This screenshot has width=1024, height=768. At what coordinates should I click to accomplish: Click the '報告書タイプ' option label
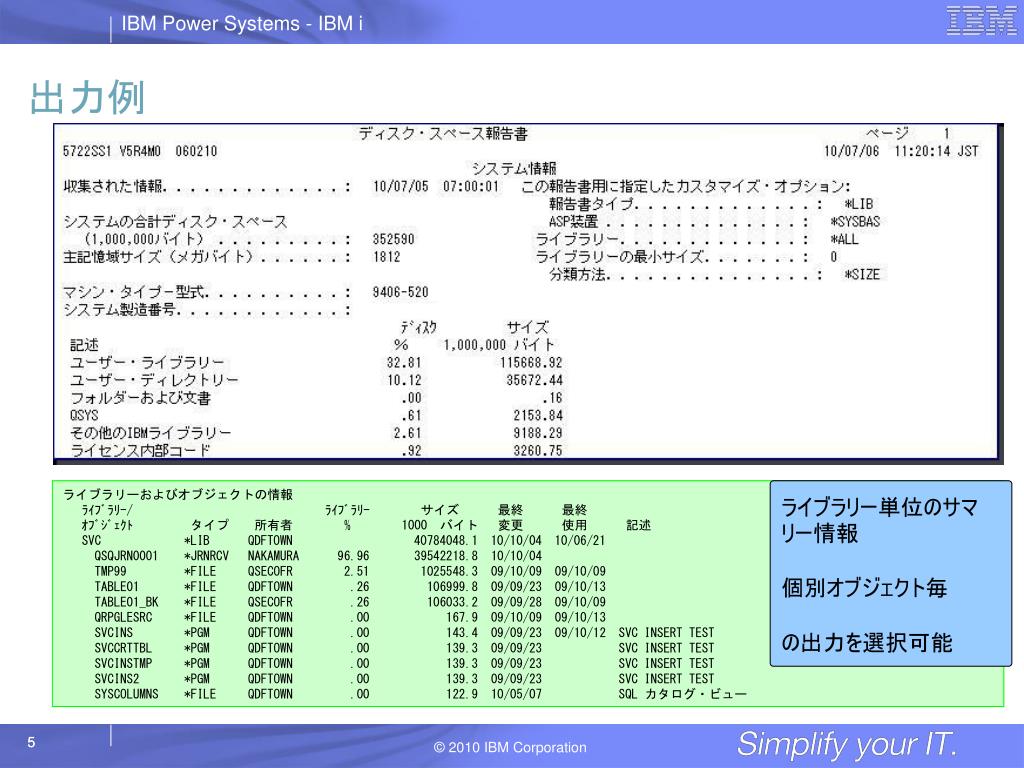[x=591, y=204]
